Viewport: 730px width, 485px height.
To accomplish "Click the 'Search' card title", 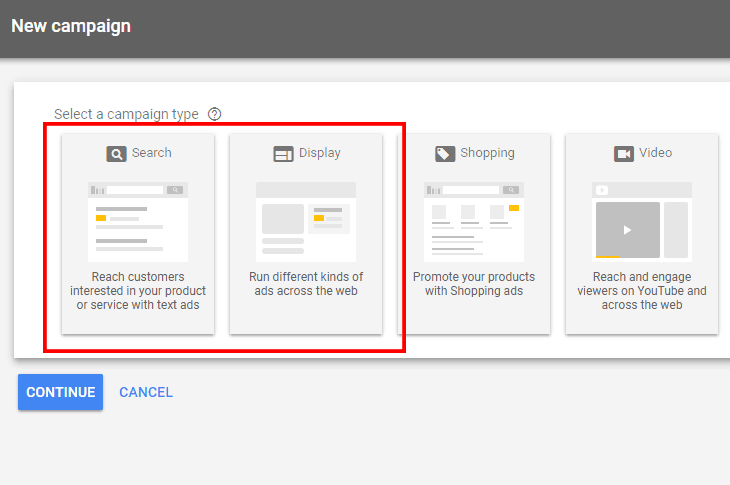I will [x=152, y=153].
